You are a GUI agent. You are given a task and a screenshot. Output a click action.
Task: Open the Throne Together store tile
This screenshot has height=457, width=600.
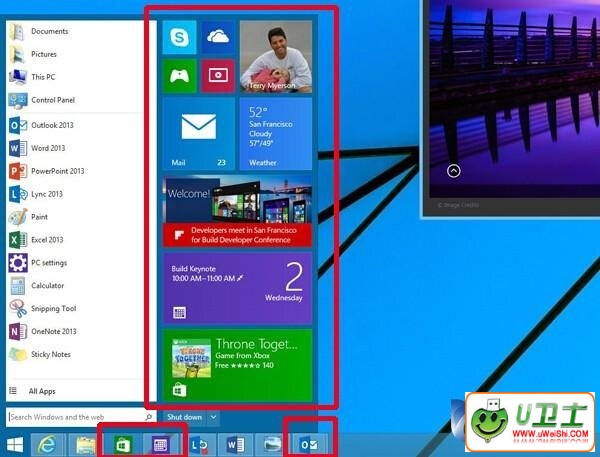point(237,365)
